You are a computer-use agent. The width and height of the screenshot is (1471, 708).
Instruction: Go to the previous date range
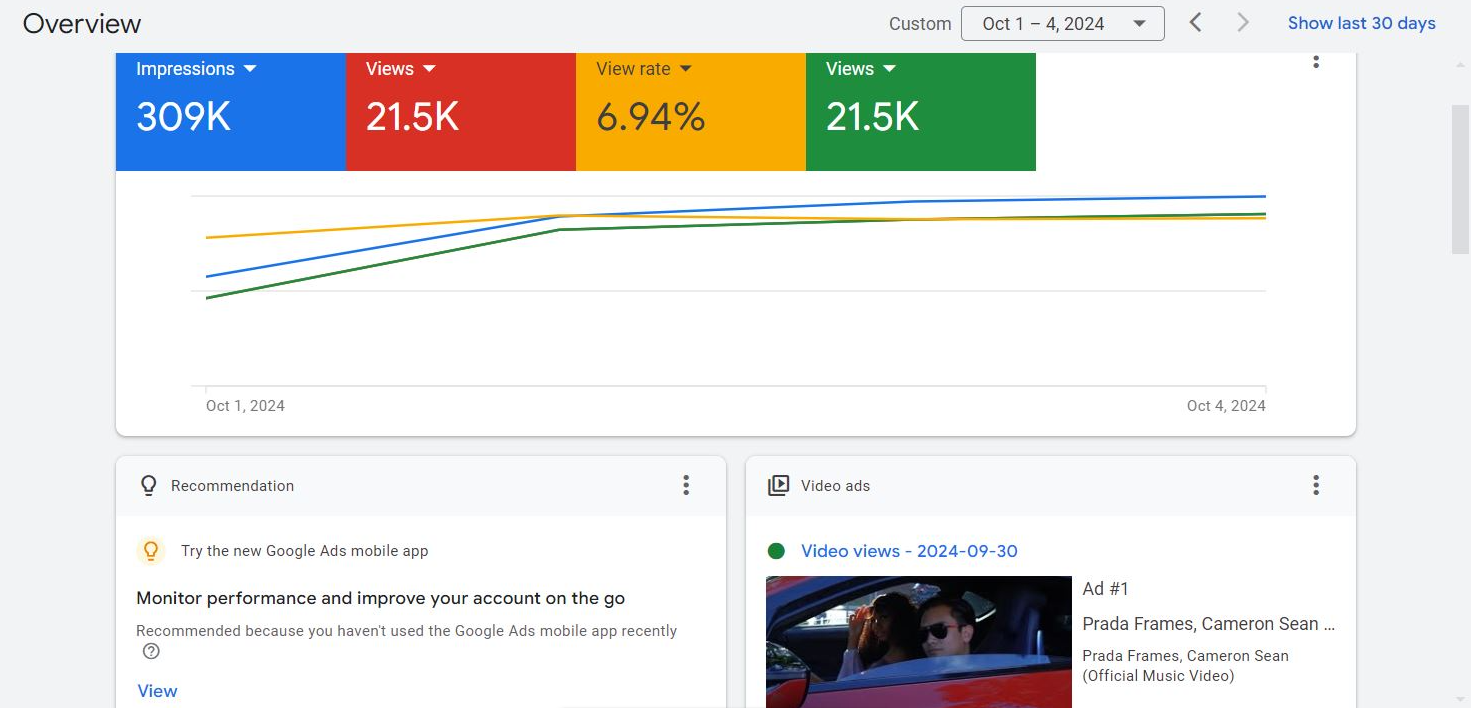coord(1195,23)
